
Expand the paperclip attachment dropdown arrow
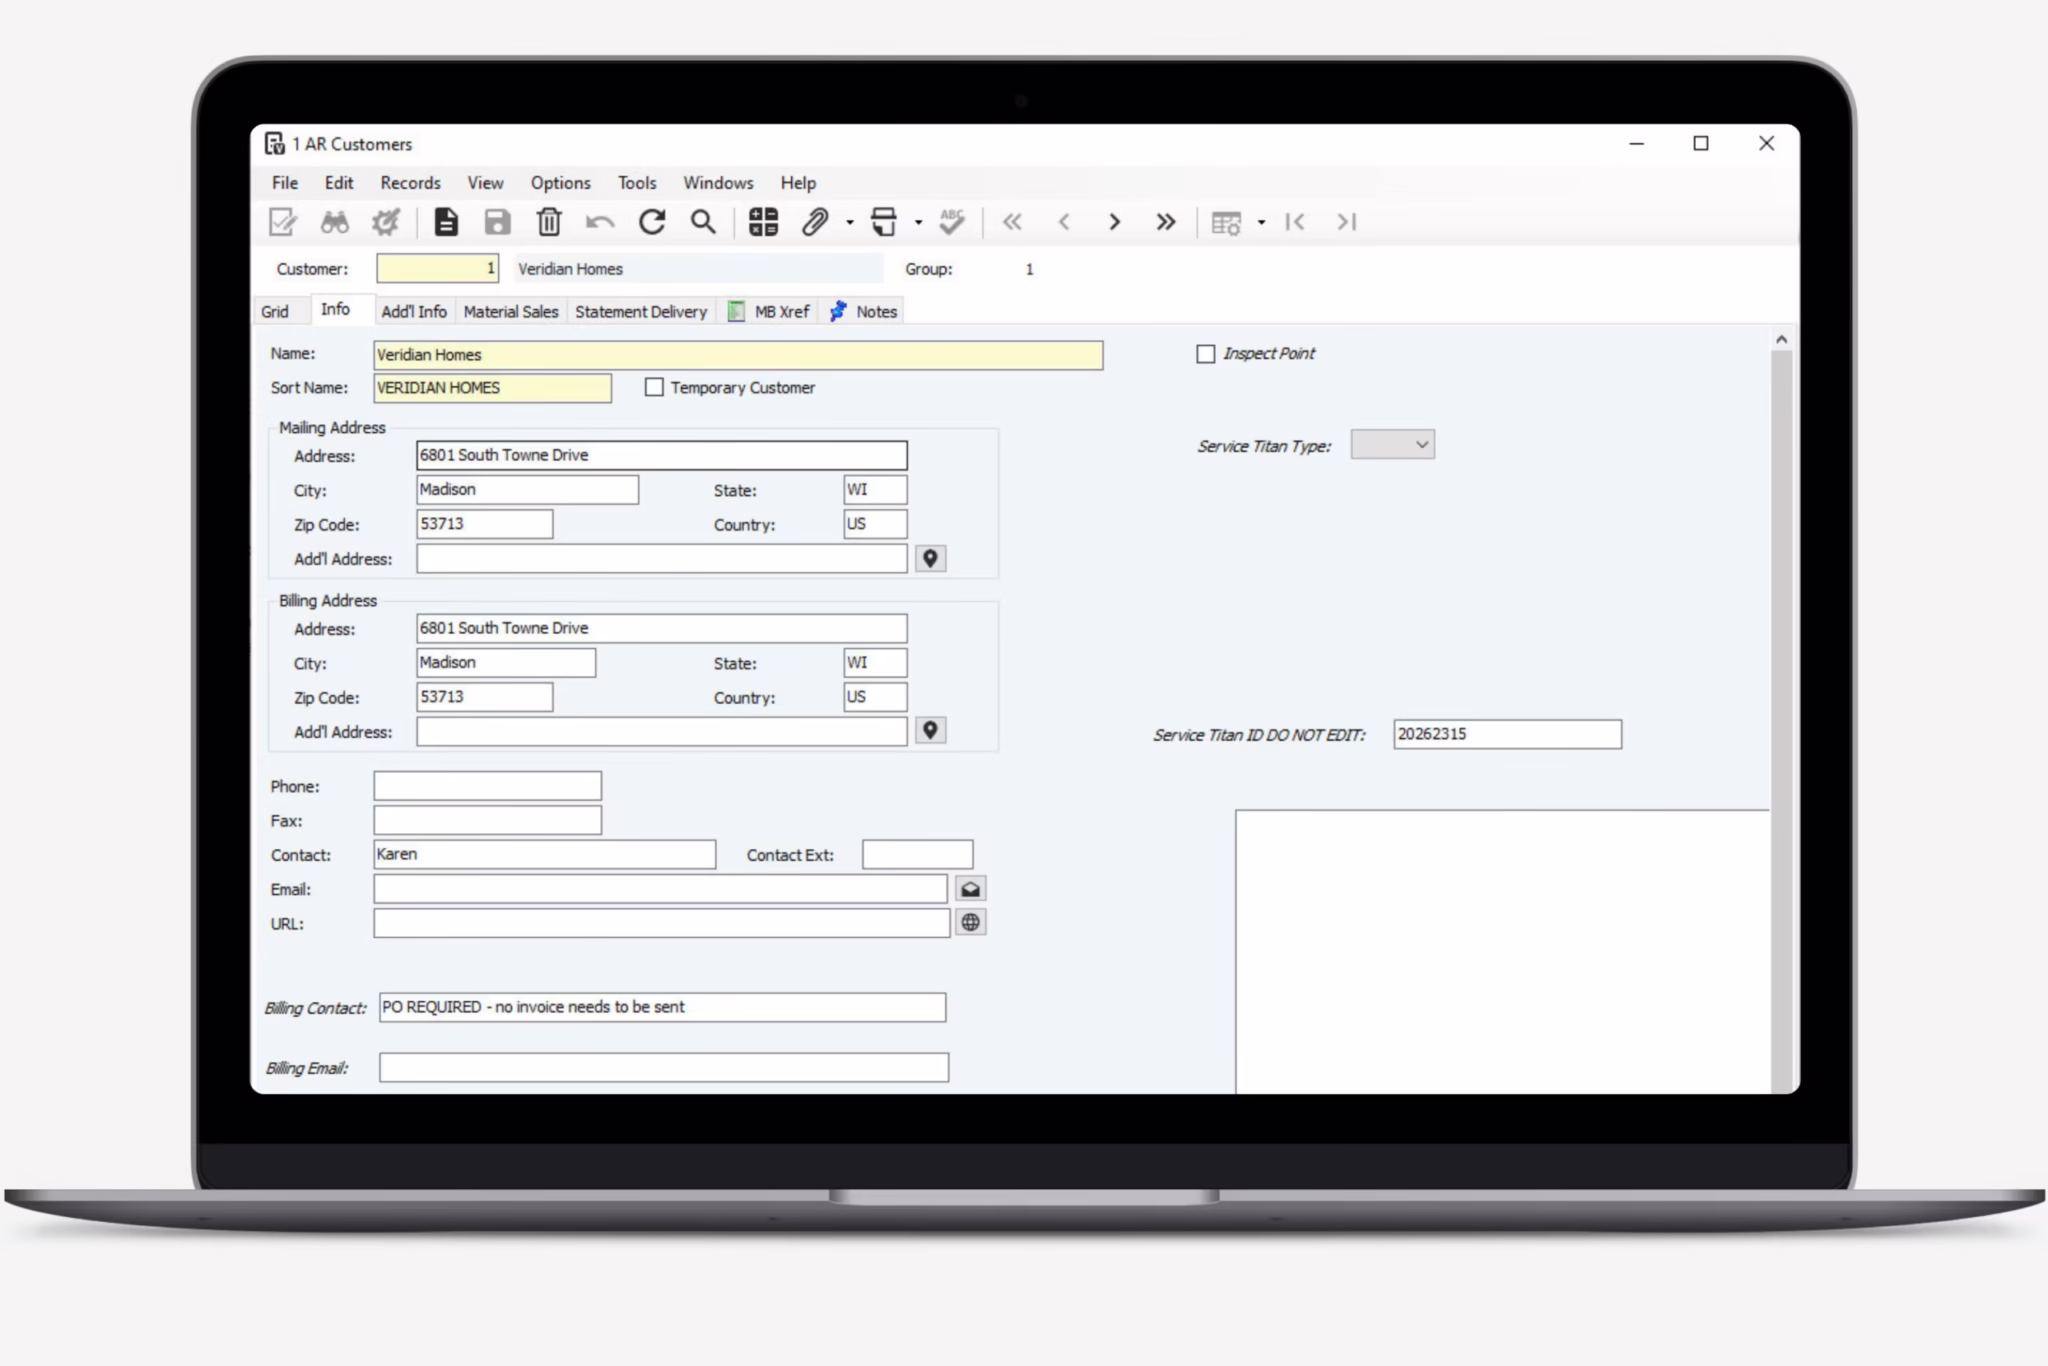(850, 223)
